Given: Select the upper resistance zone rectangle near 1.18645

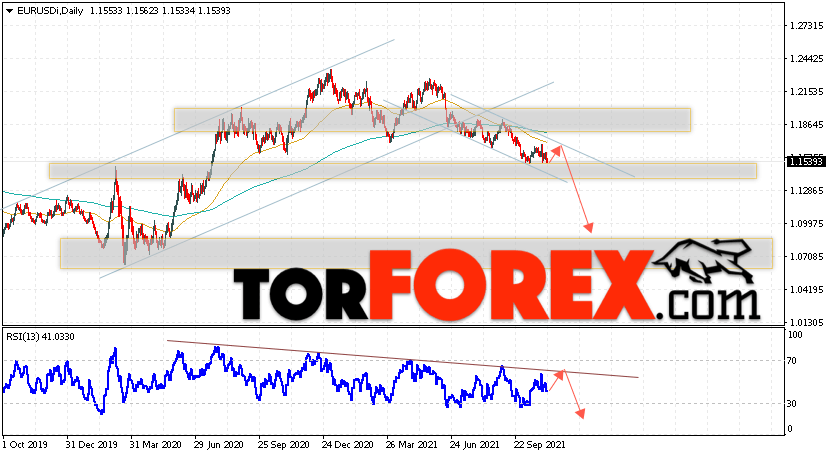Looking at the screenshot, I should click(x=432, y=120).
